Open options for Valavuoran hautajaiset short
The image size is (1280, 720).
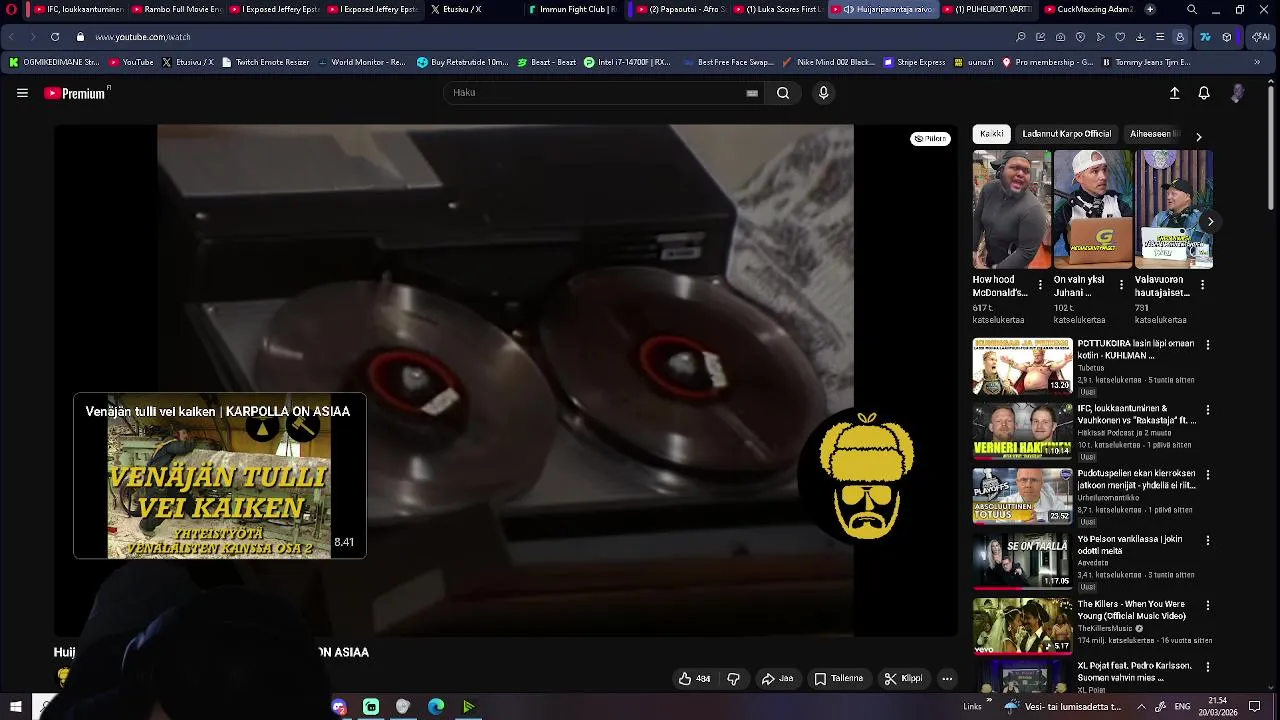(1202, 285)
